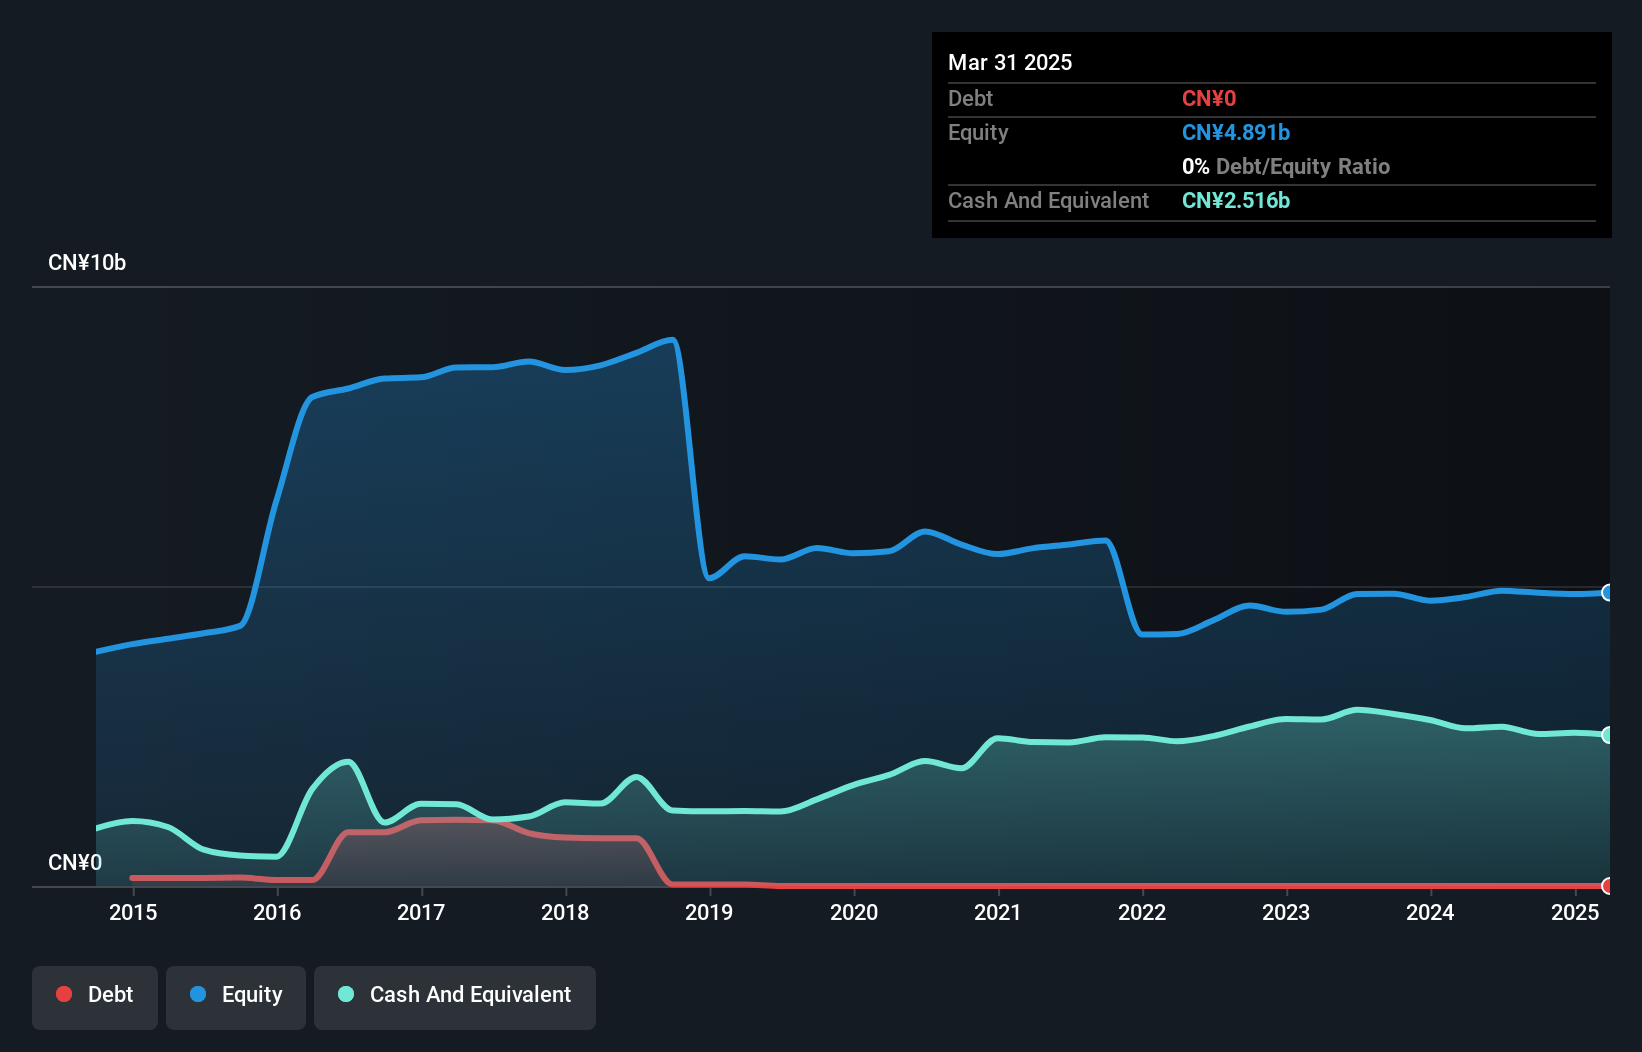Select the Cash end-point marker on chart

1608,735
